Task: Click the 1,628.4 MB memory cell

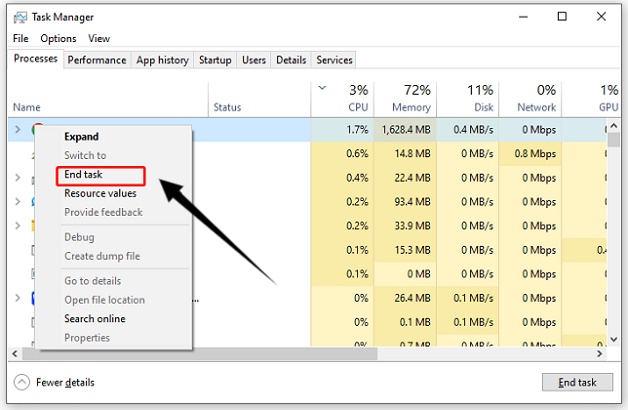Action: (405, 129)
